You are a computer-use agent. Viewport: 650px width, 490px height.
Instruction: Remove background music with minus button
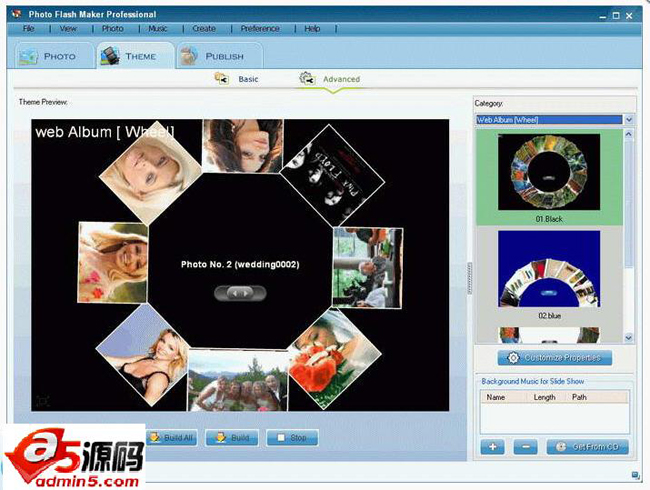[x=525, y=446]
